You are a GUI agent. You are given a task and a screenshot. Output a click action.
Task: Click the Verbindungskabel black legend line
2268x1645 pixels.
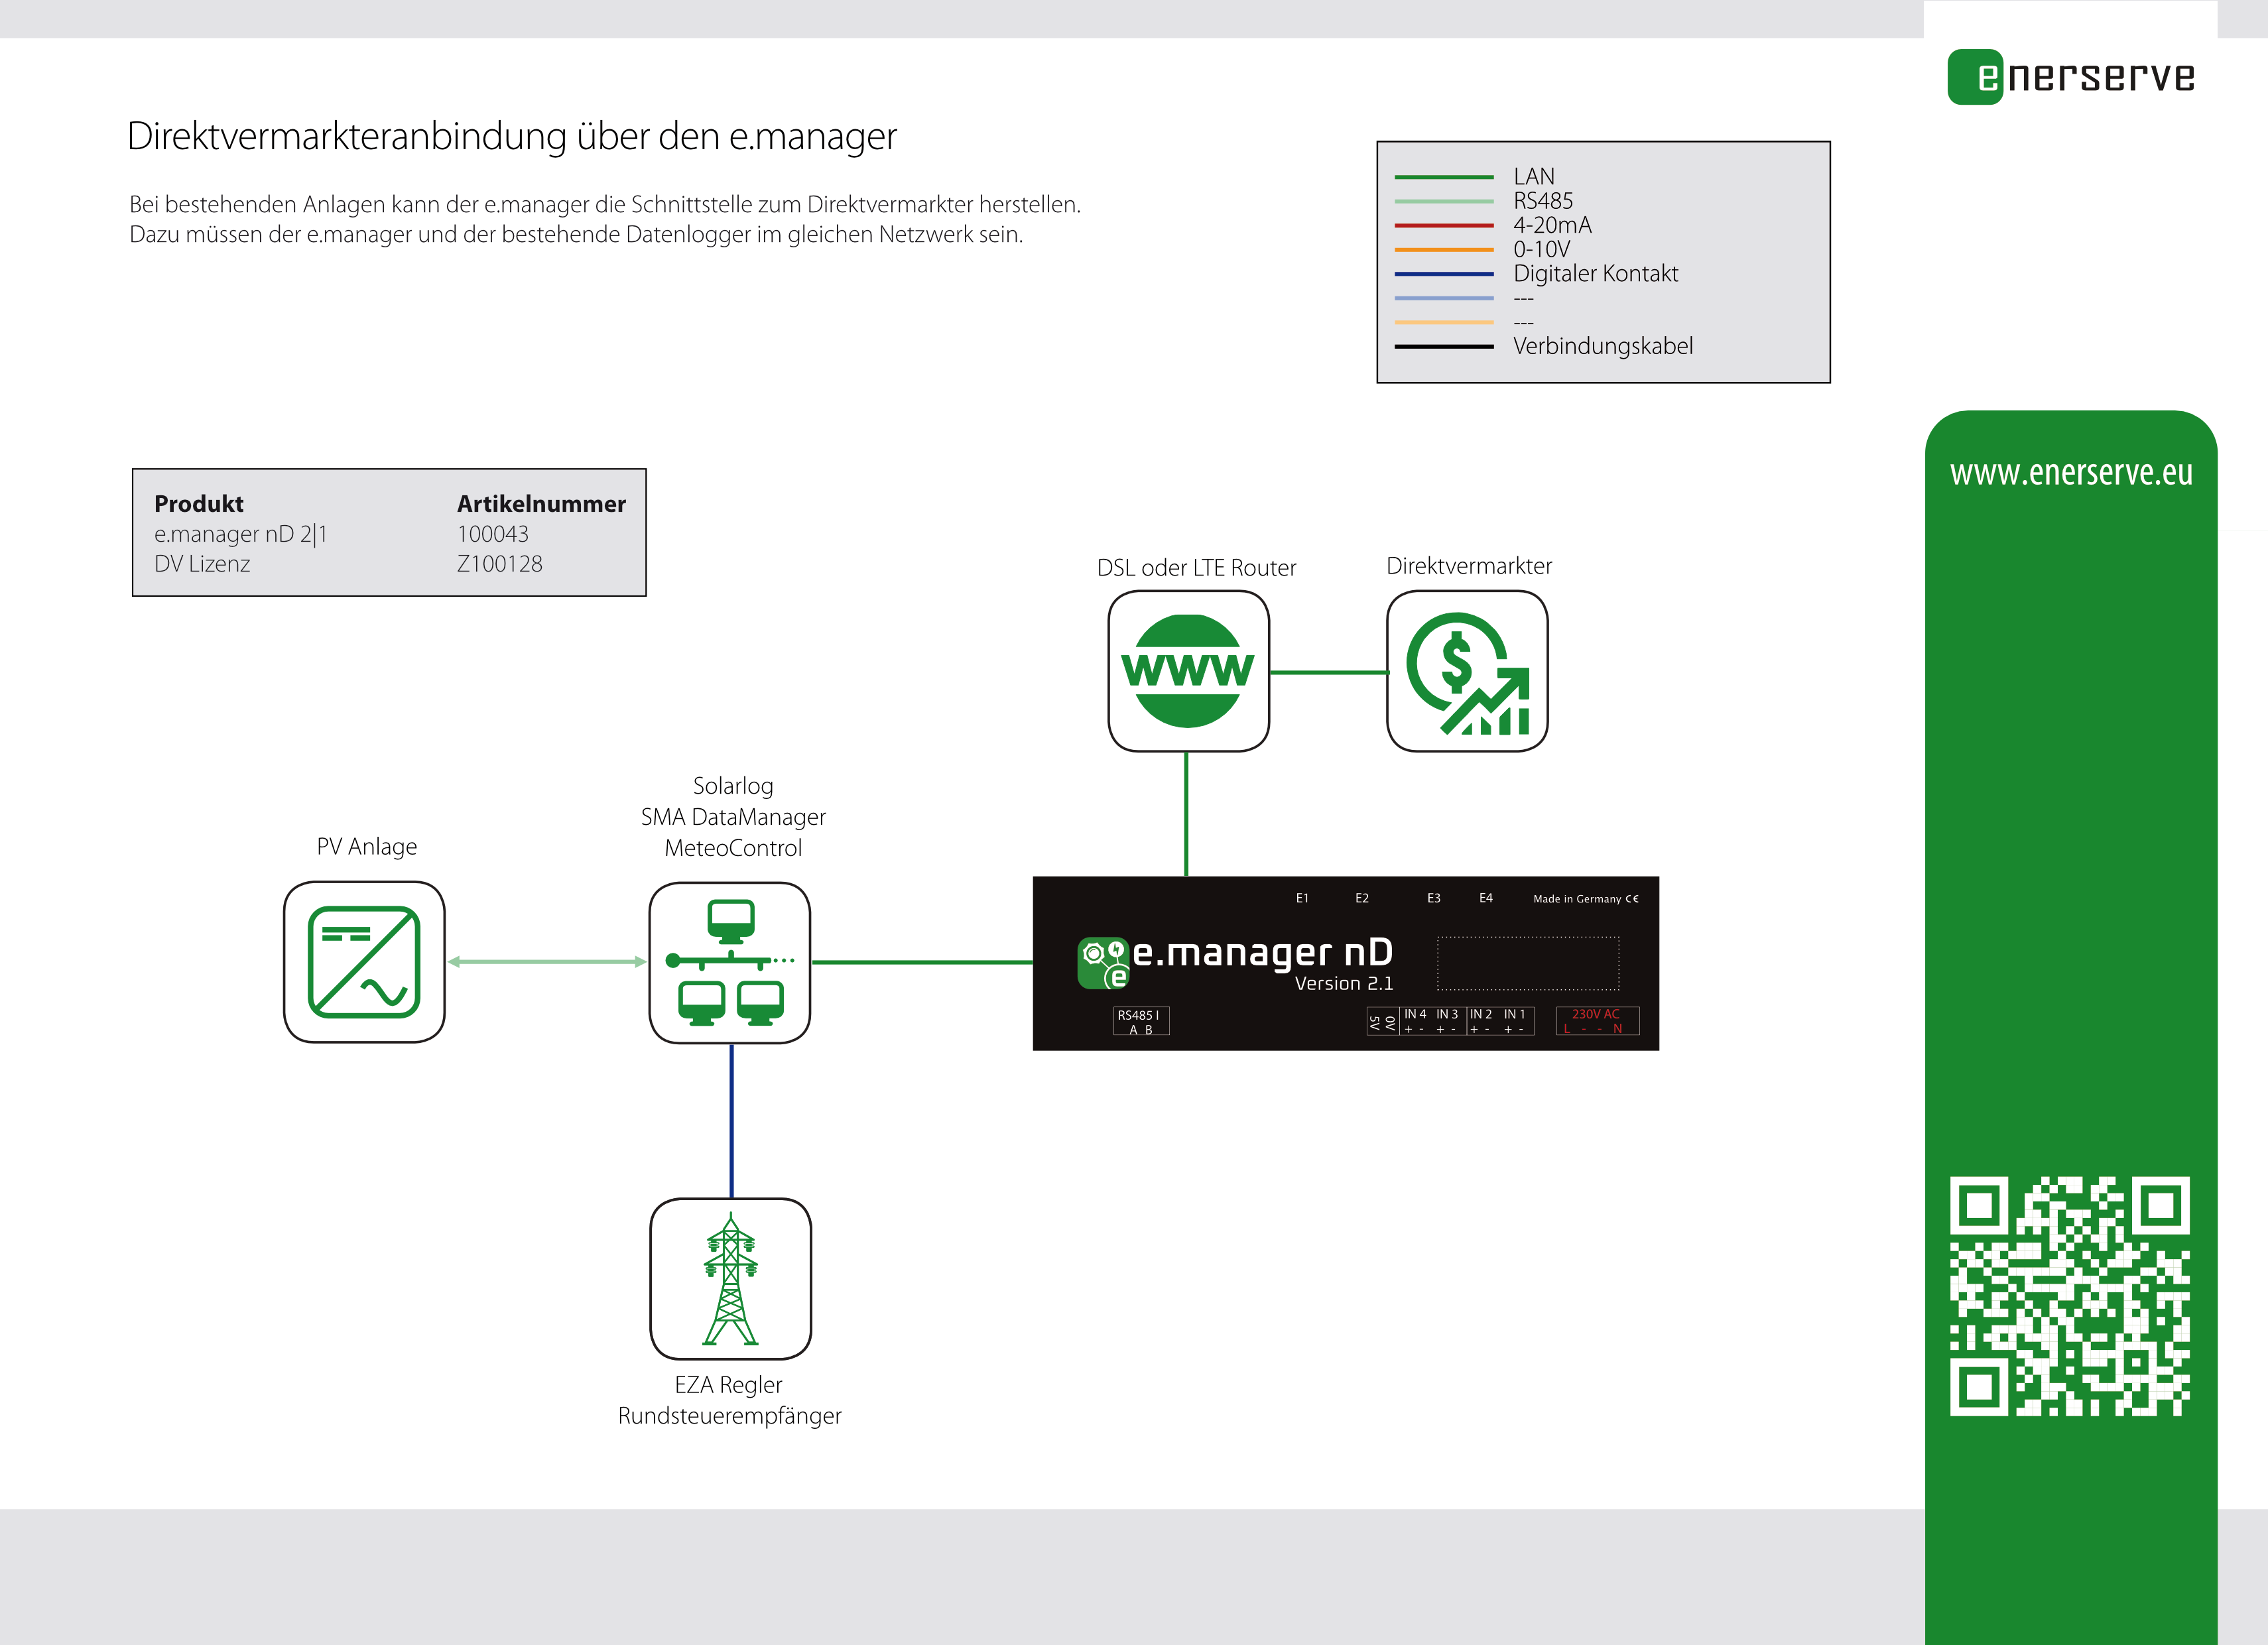coord(1444,346)
